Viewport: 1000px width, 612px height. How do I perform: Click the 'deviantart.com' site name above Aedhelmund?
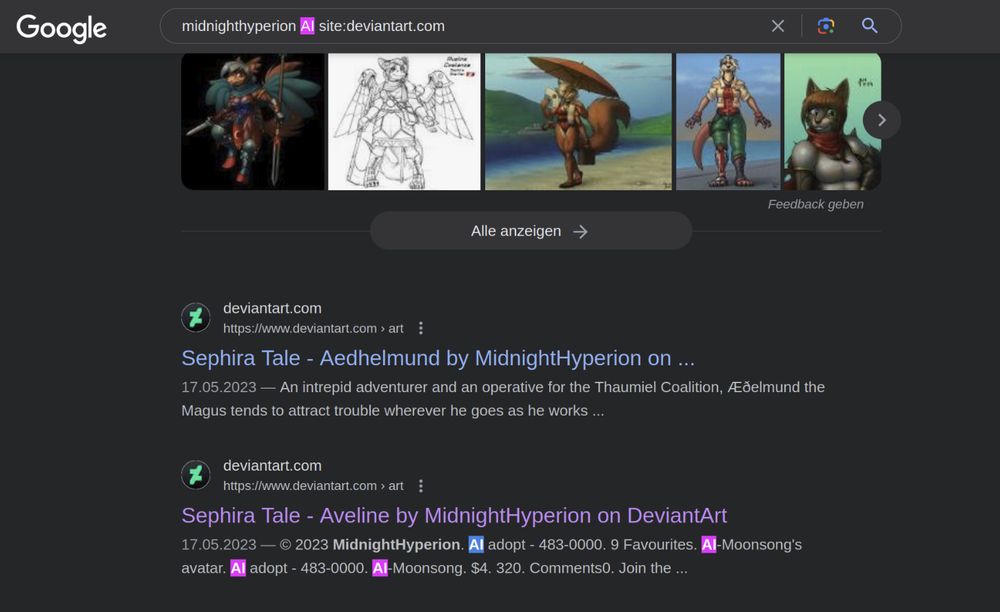click(272, 309)
